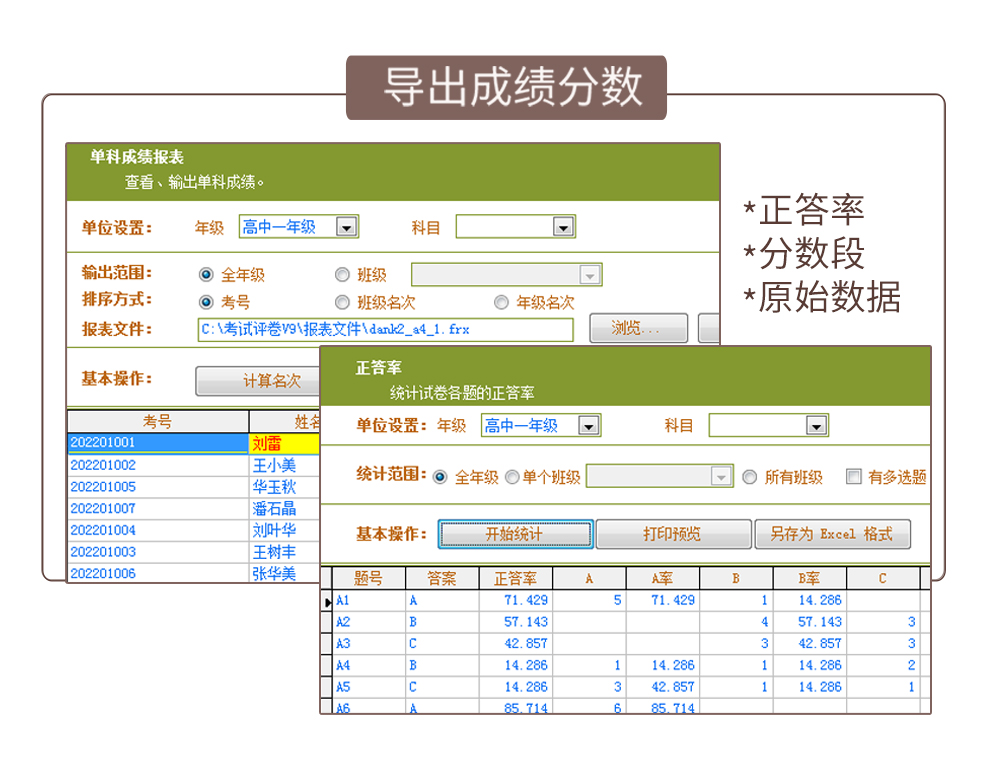This screenshot has width=990, height=775.
Task: Click the 开始统计 button
Action: (515, 534)
